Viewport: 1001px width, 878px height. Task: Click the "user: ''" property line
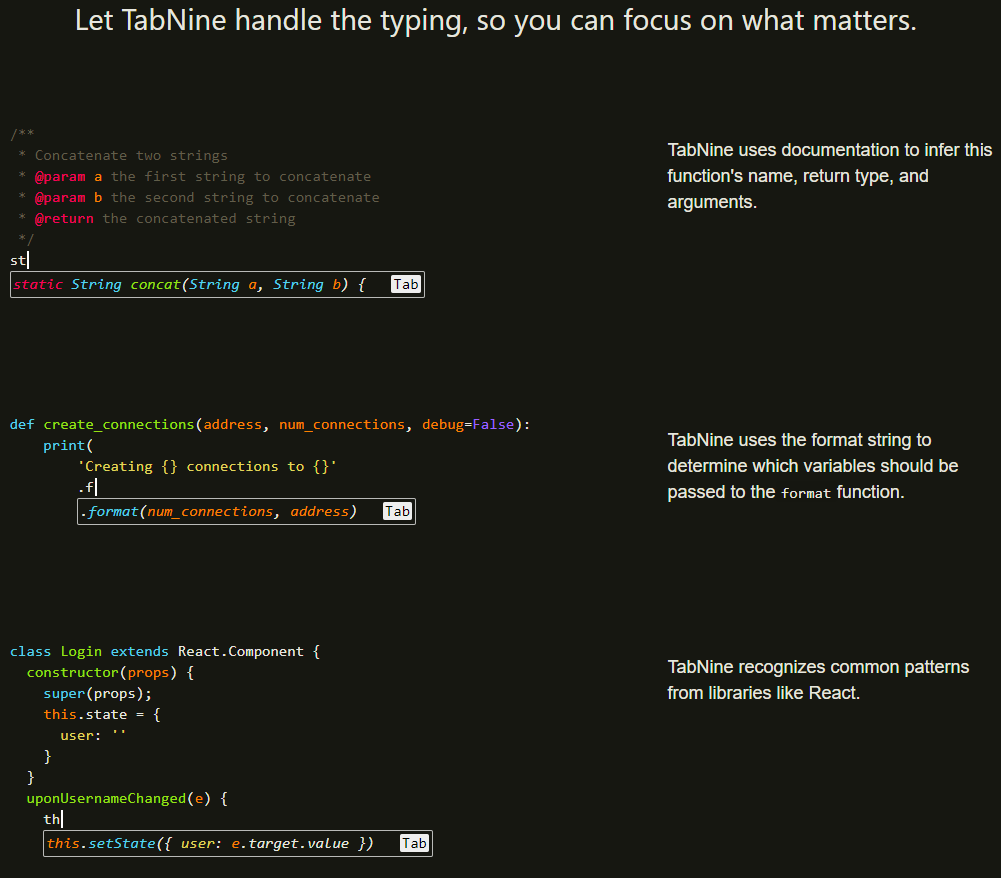point(93,735)
